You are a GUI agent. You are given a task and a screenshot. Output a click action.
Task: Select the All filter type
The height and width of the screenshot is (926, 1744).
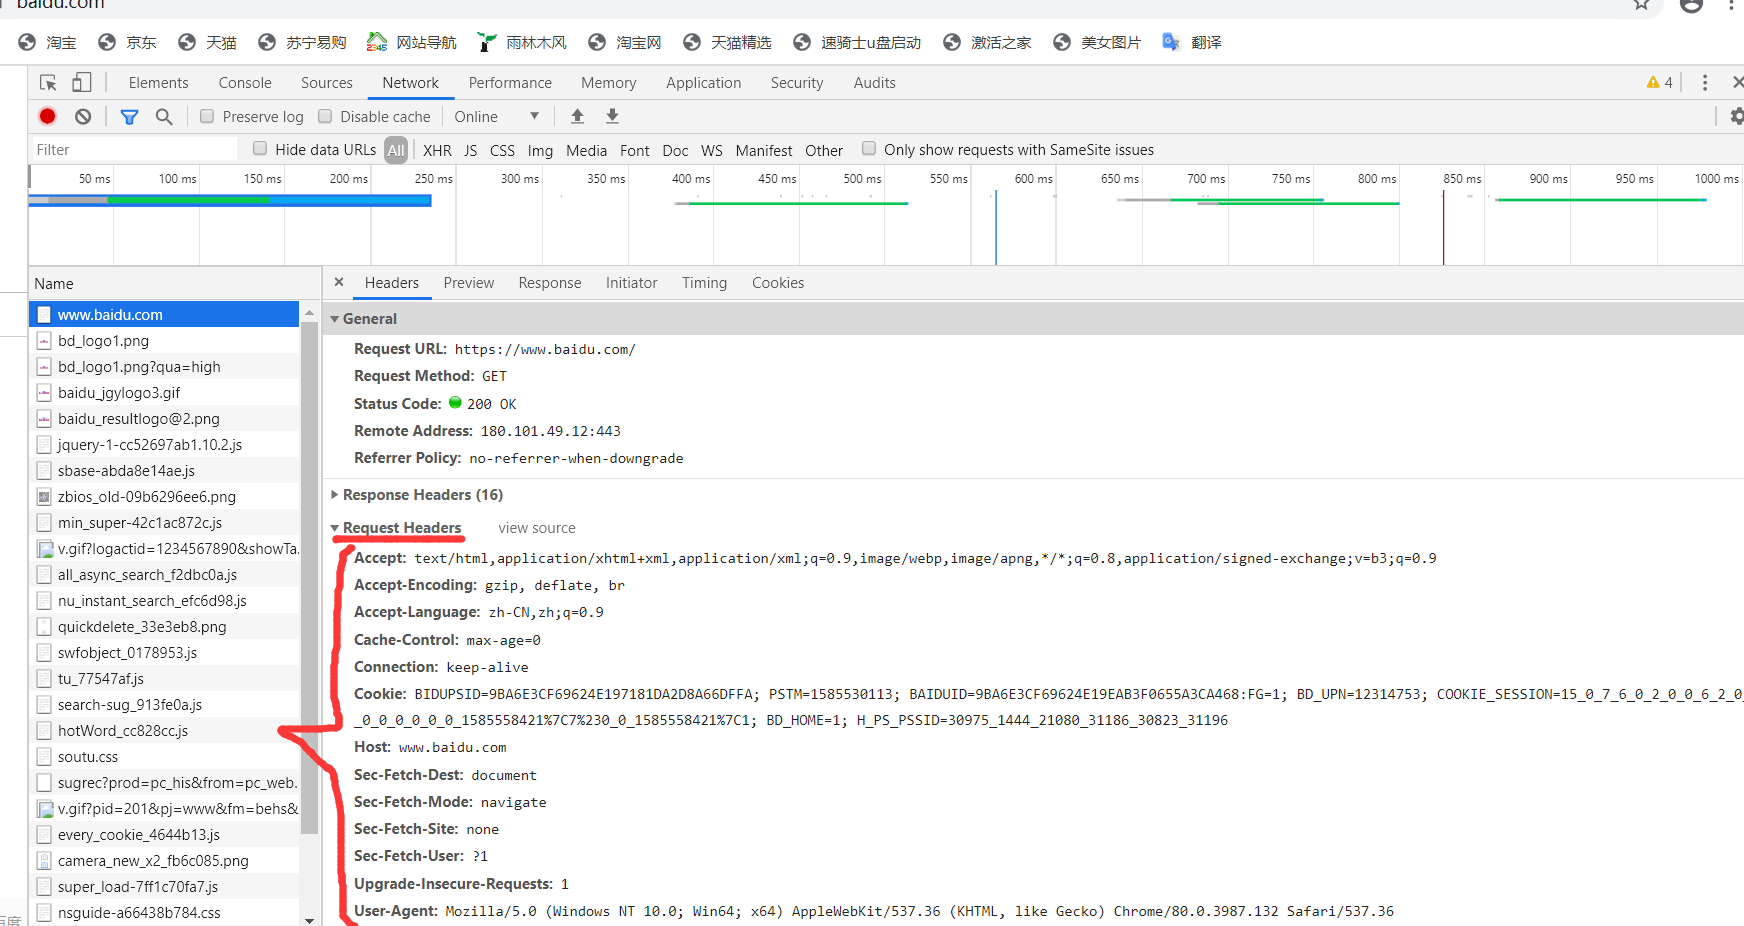[396, 150]
